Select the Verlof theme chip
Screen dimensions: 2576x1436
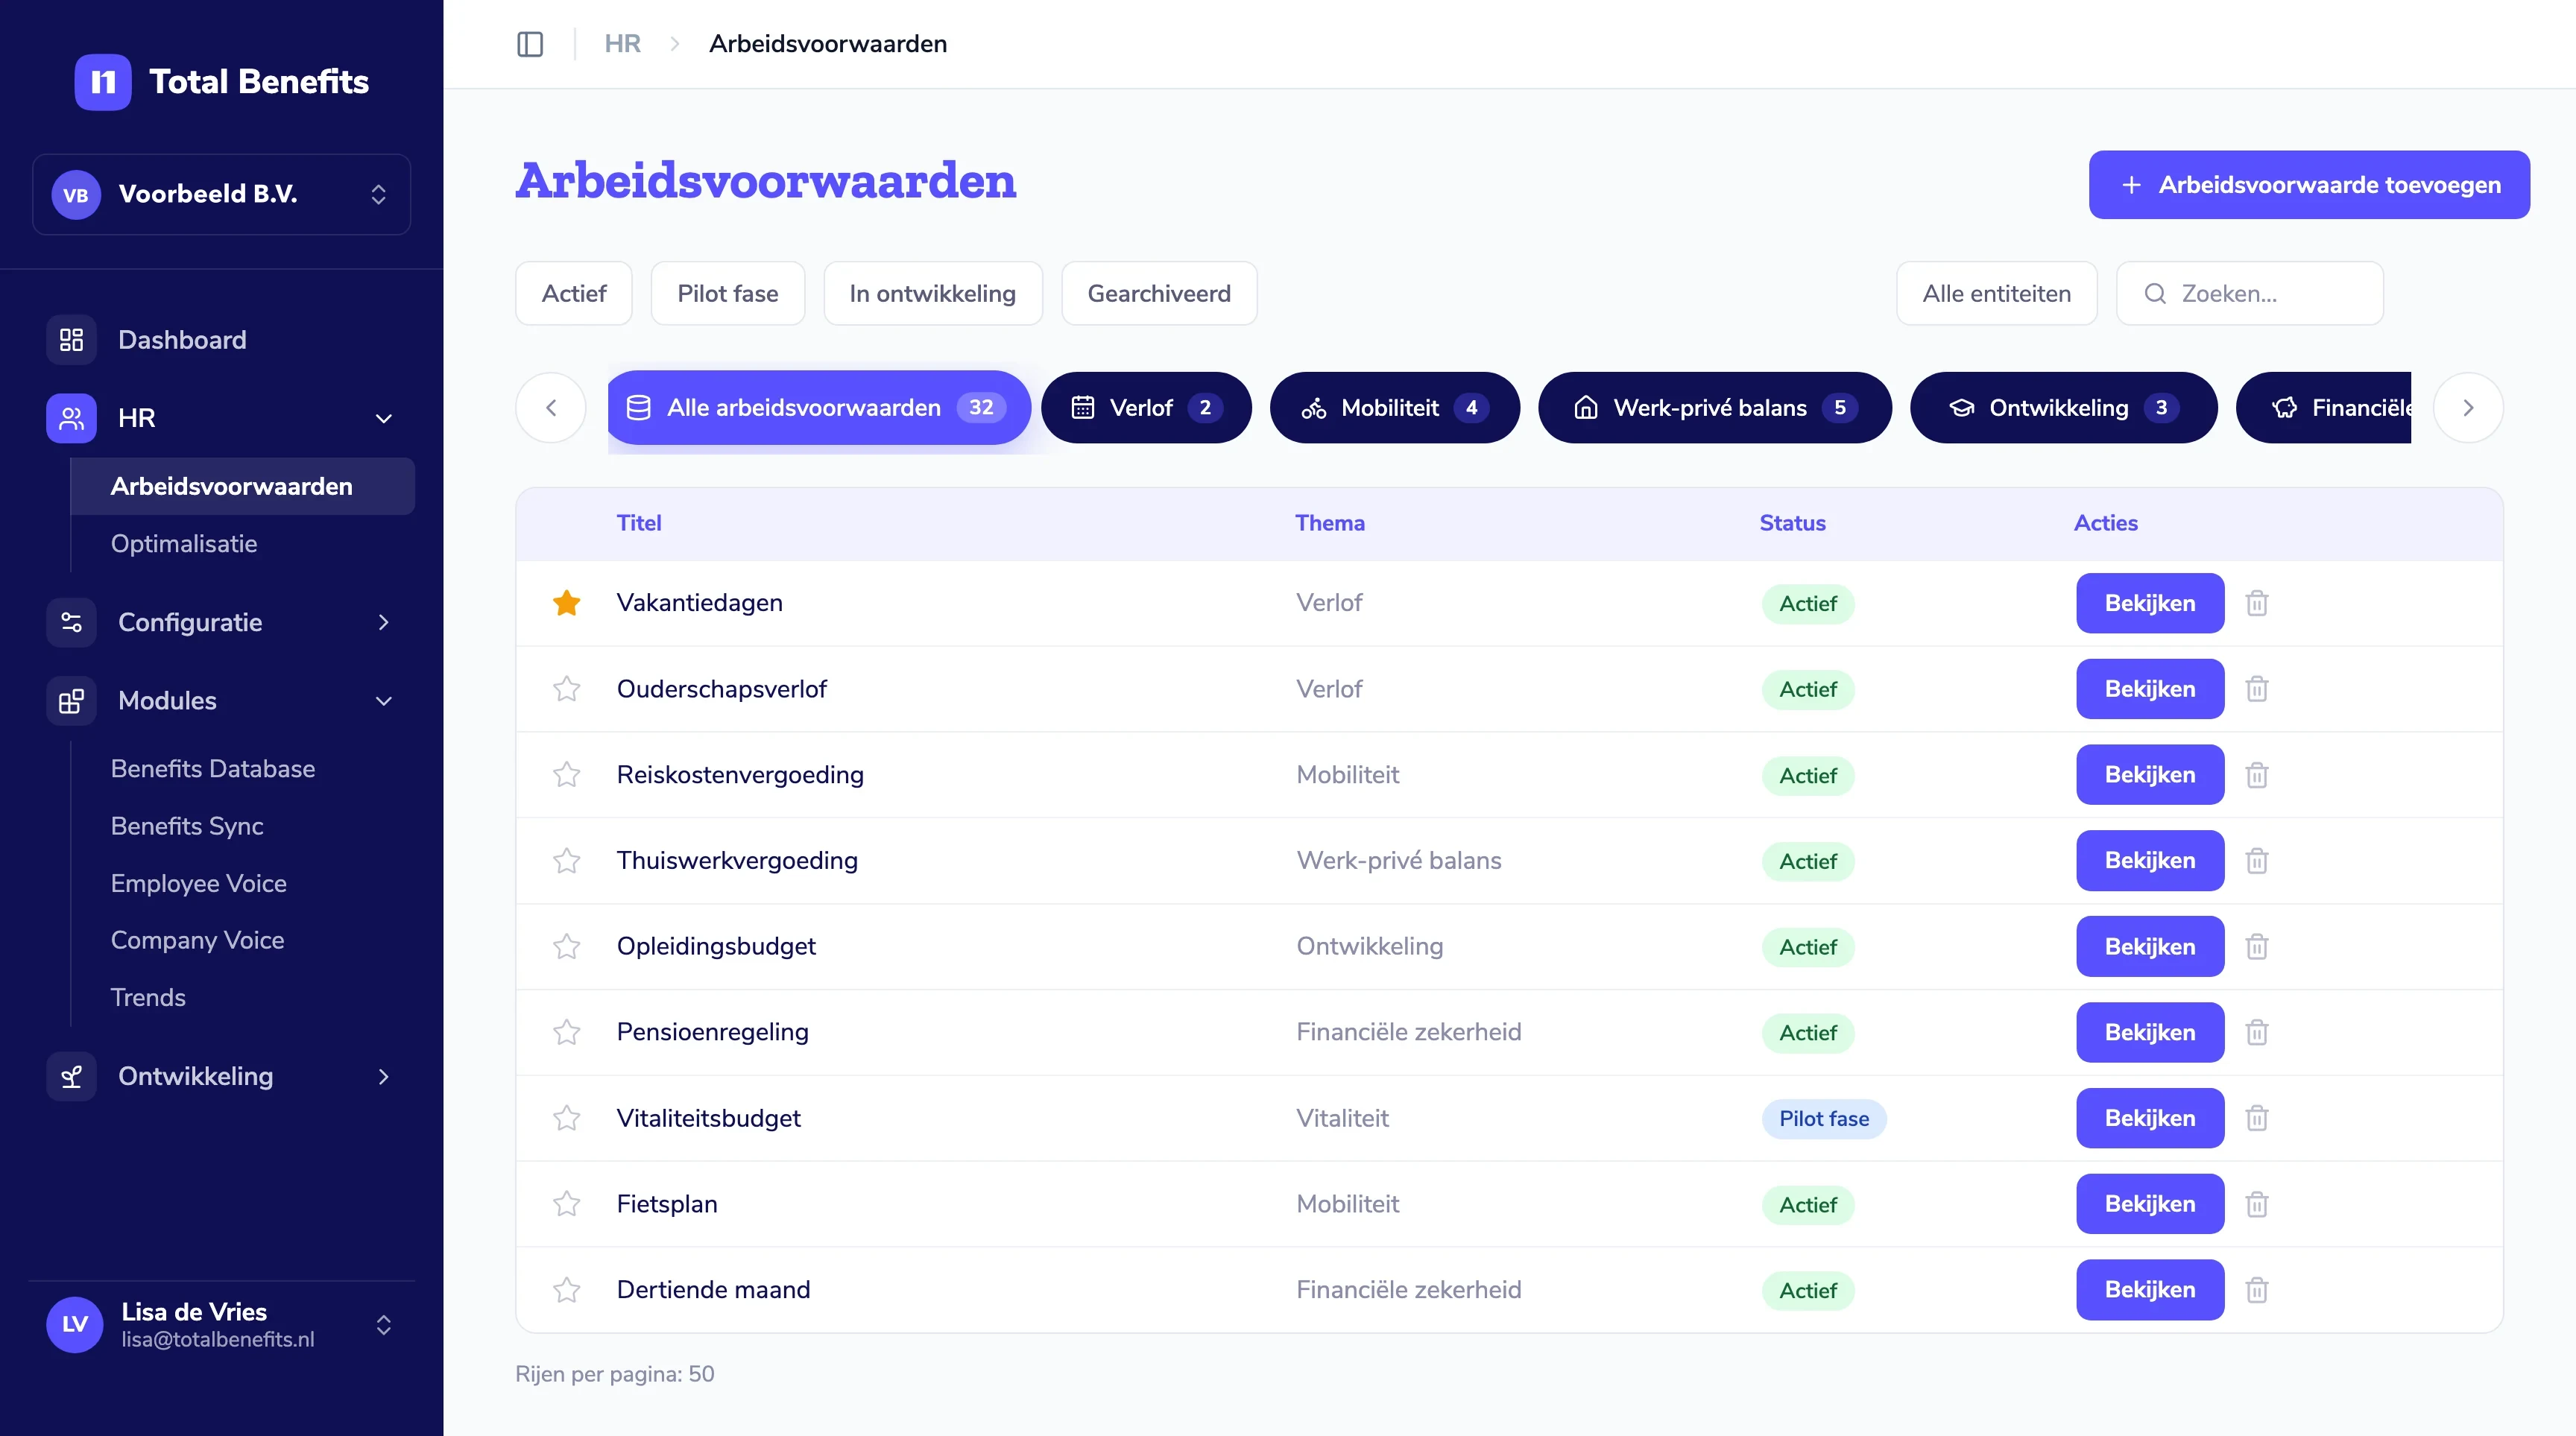(1146, 408)
